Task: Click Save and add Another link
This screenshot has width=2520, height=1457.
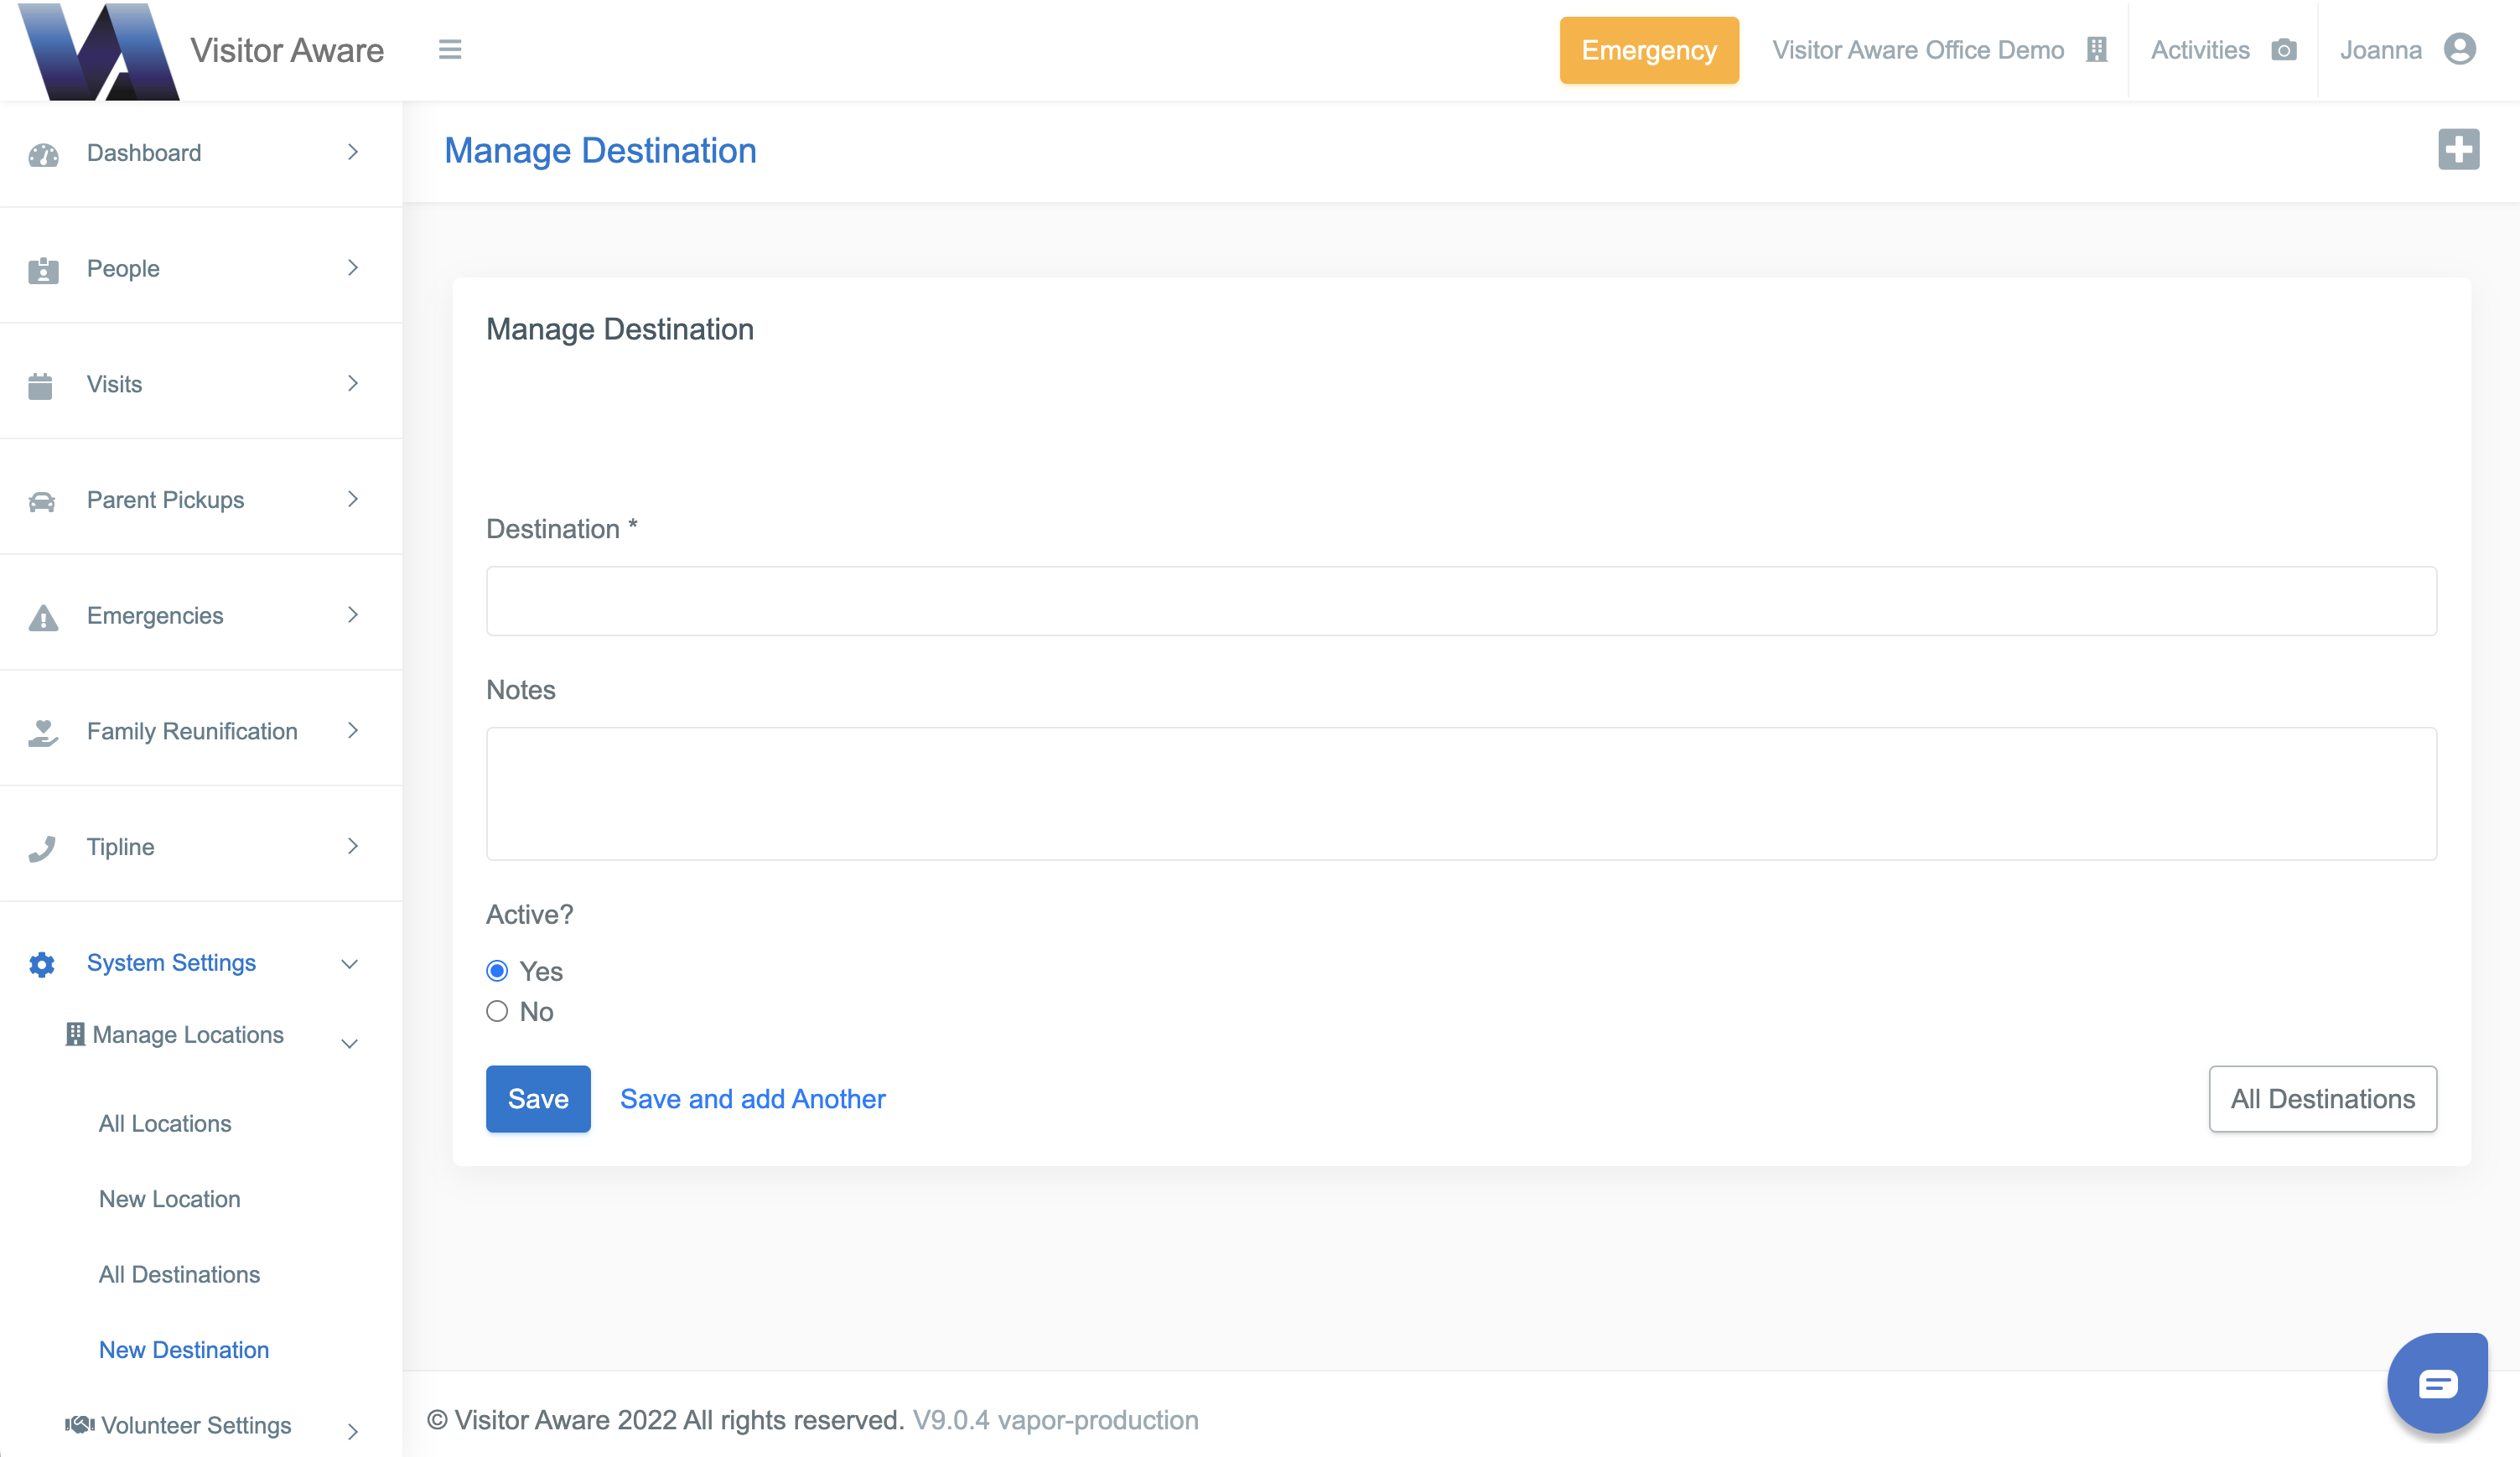Action: coord(752,1099)
